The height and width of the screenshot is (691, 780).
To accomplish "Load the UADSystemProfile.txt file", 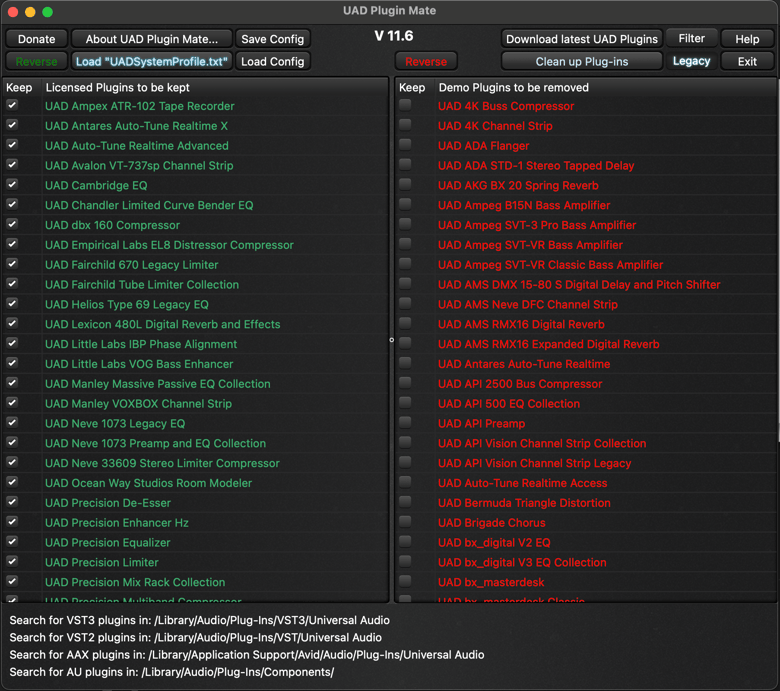I will [x=152, y=61].
